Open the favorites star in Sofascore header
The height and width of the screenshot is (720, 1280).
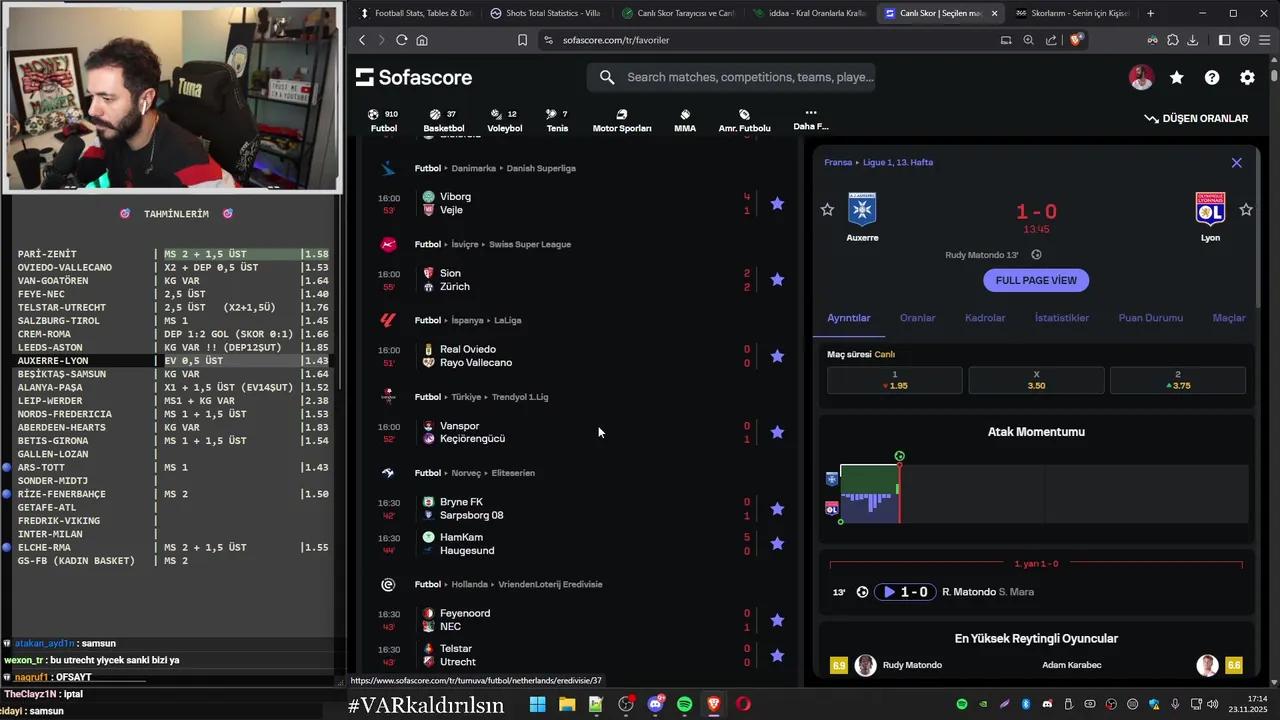click(x=1177, y=77)
